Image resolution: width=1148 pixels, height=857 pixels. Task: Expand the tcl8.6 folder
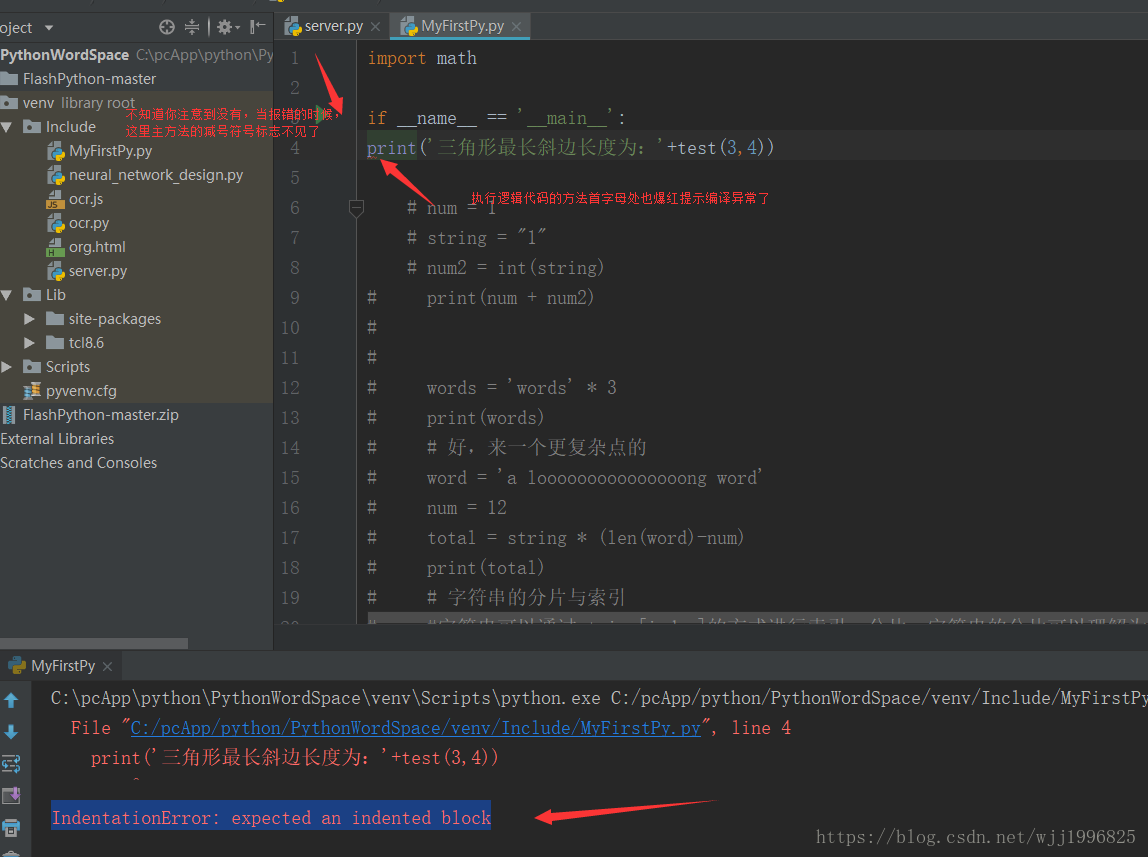coord(29,343)
